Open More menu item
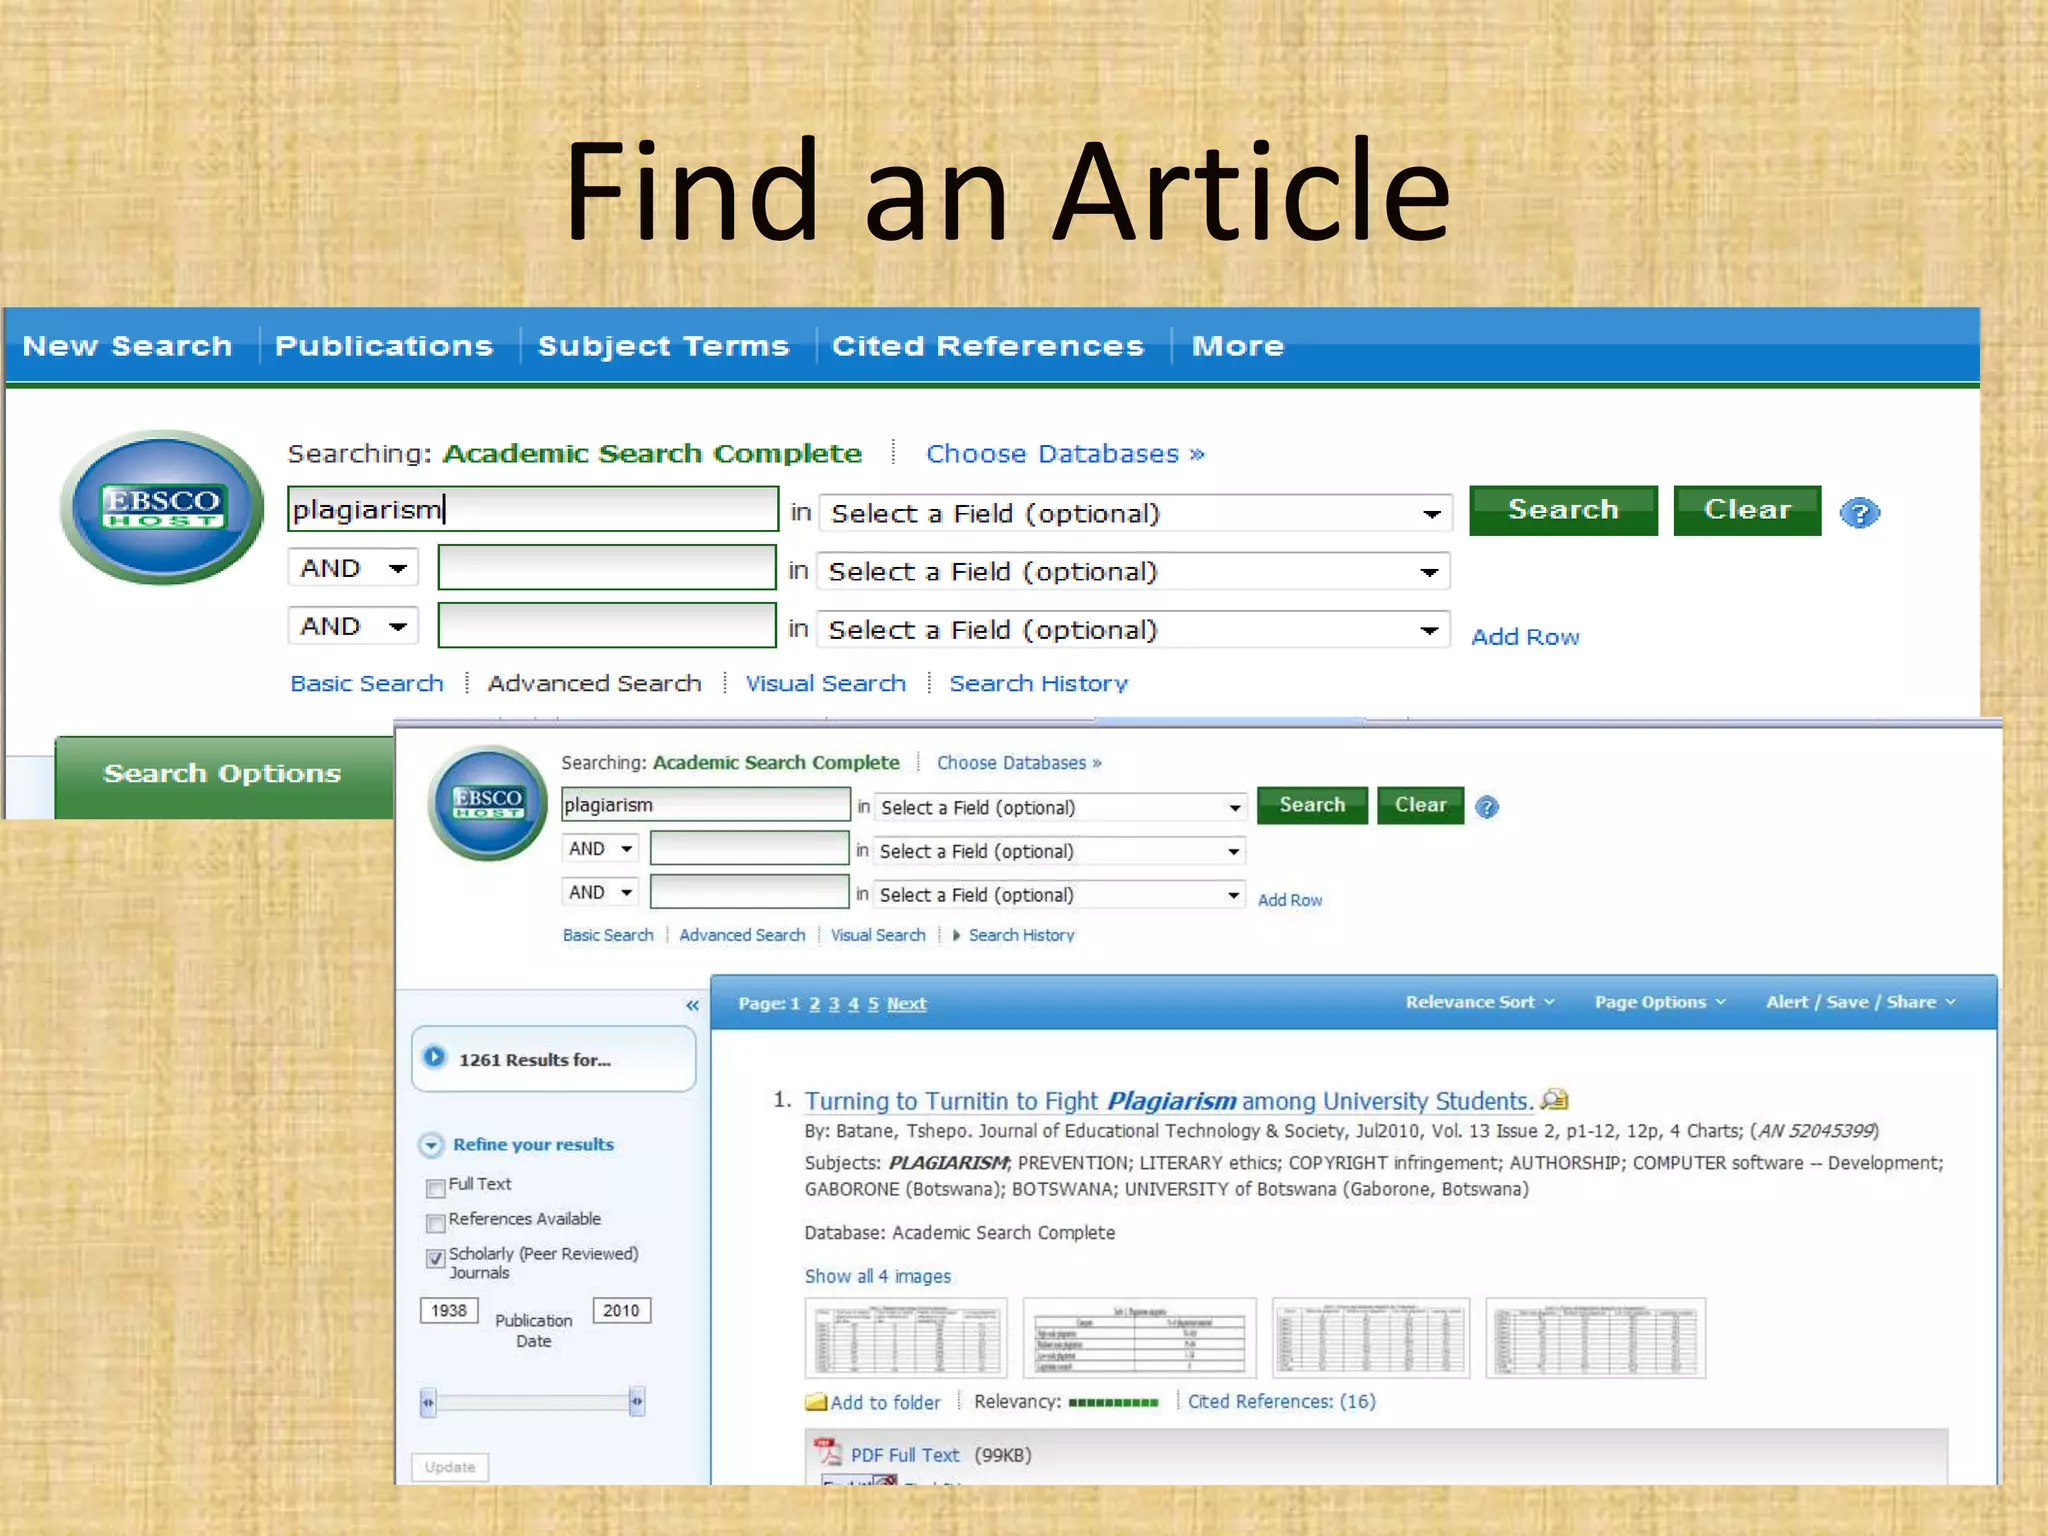 (1238, 346)
